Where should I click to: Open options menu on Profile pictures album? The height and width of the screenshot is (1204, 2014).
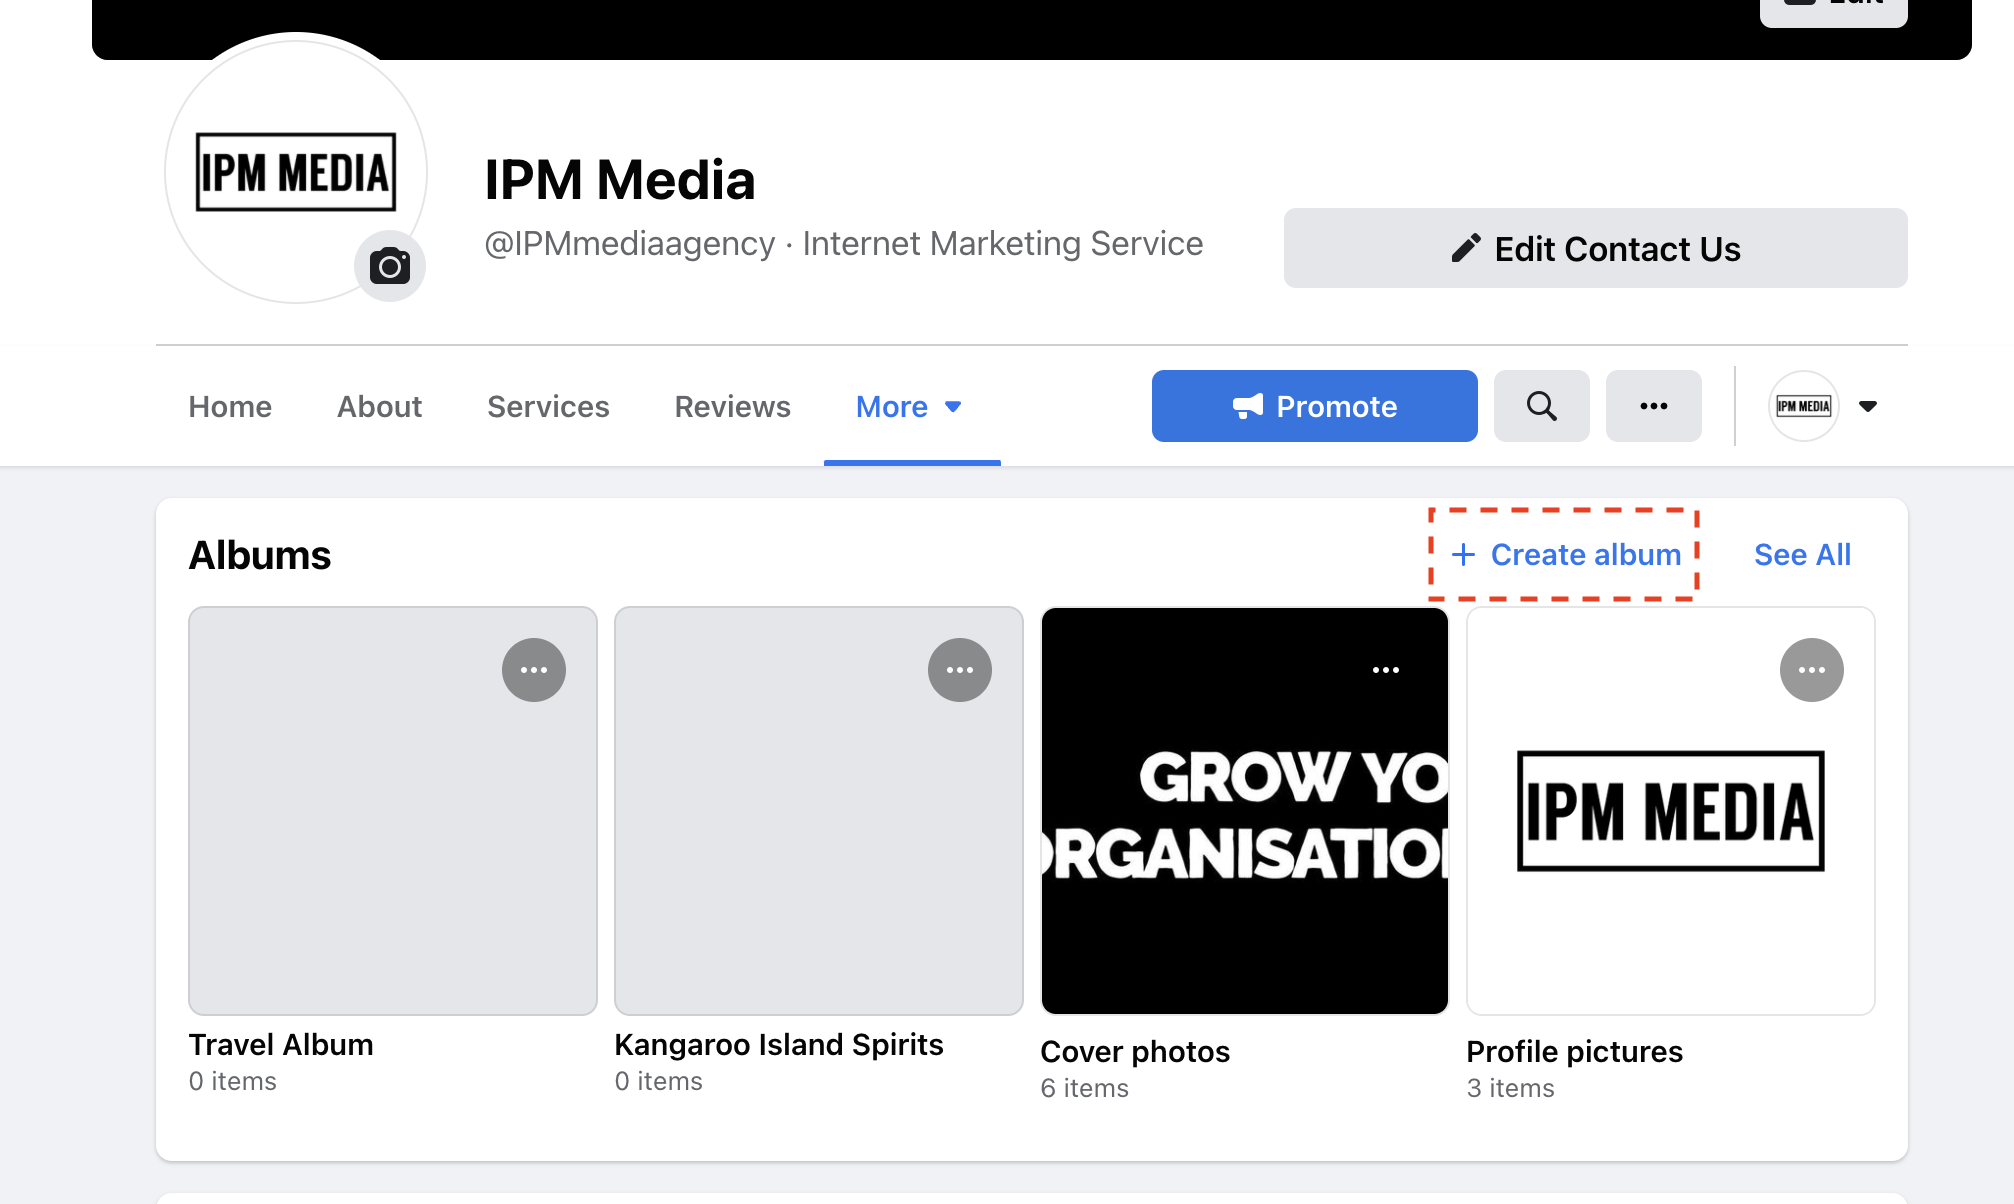coord(1812,669)
